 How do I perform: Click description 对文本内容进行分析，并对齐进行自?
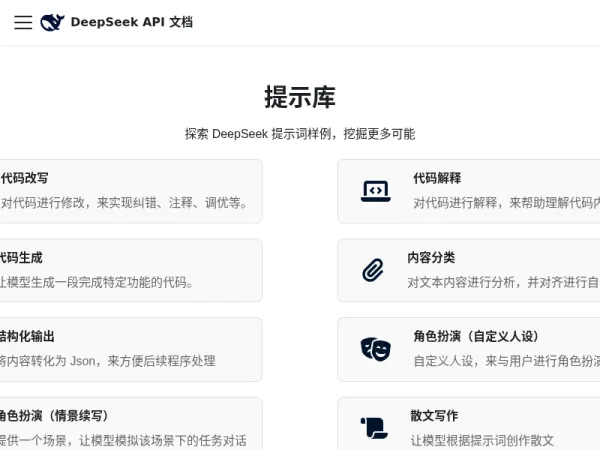pos(504,282)
